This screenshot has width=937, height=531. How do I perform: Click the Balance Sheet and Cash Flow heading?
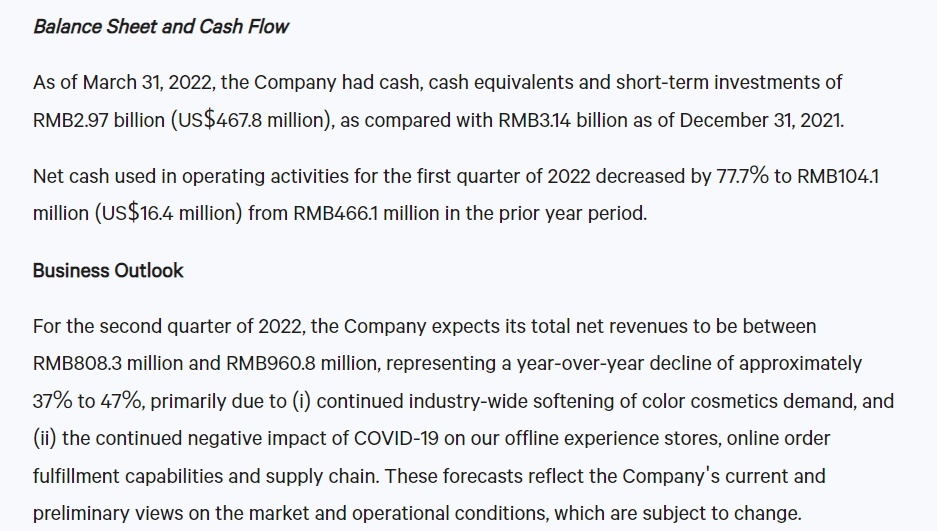click(161, 27)
